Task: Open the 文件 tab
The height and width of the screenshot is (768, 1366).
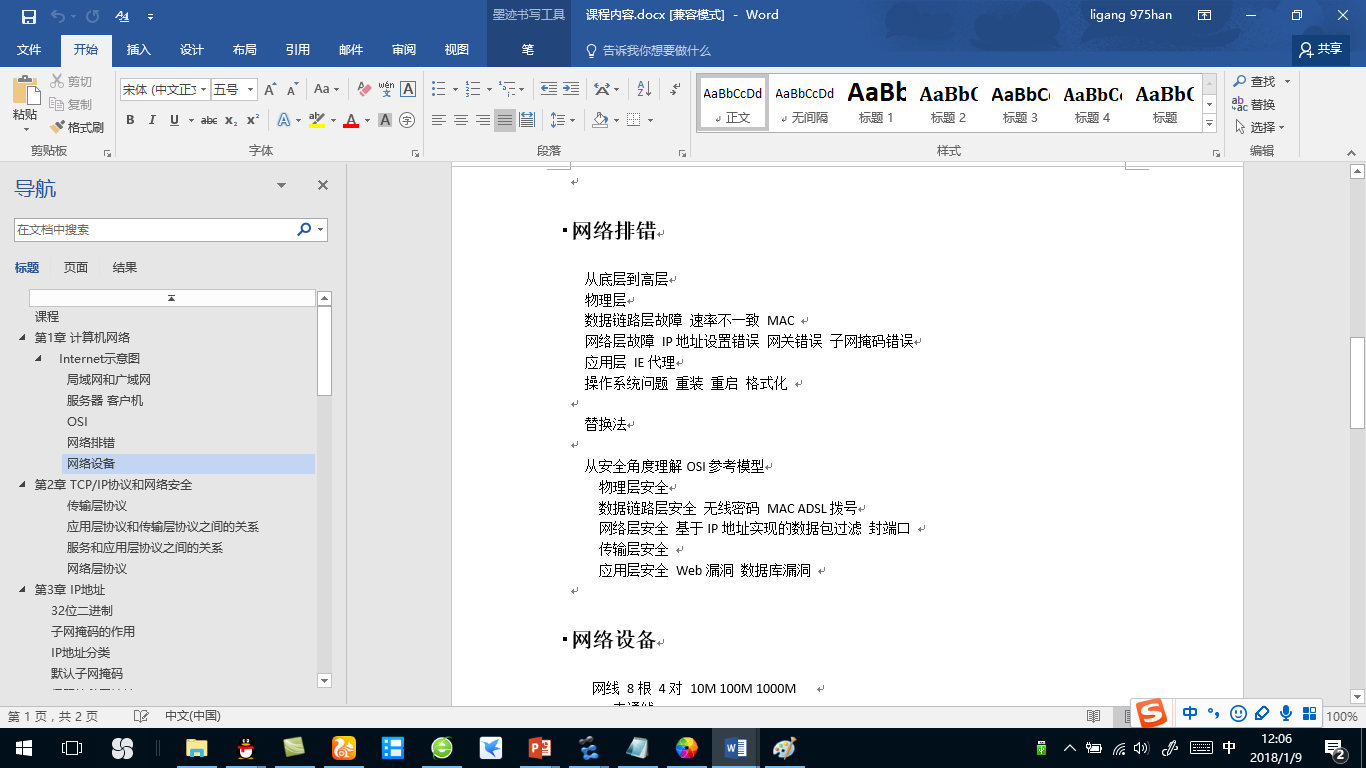Action: 29,50
